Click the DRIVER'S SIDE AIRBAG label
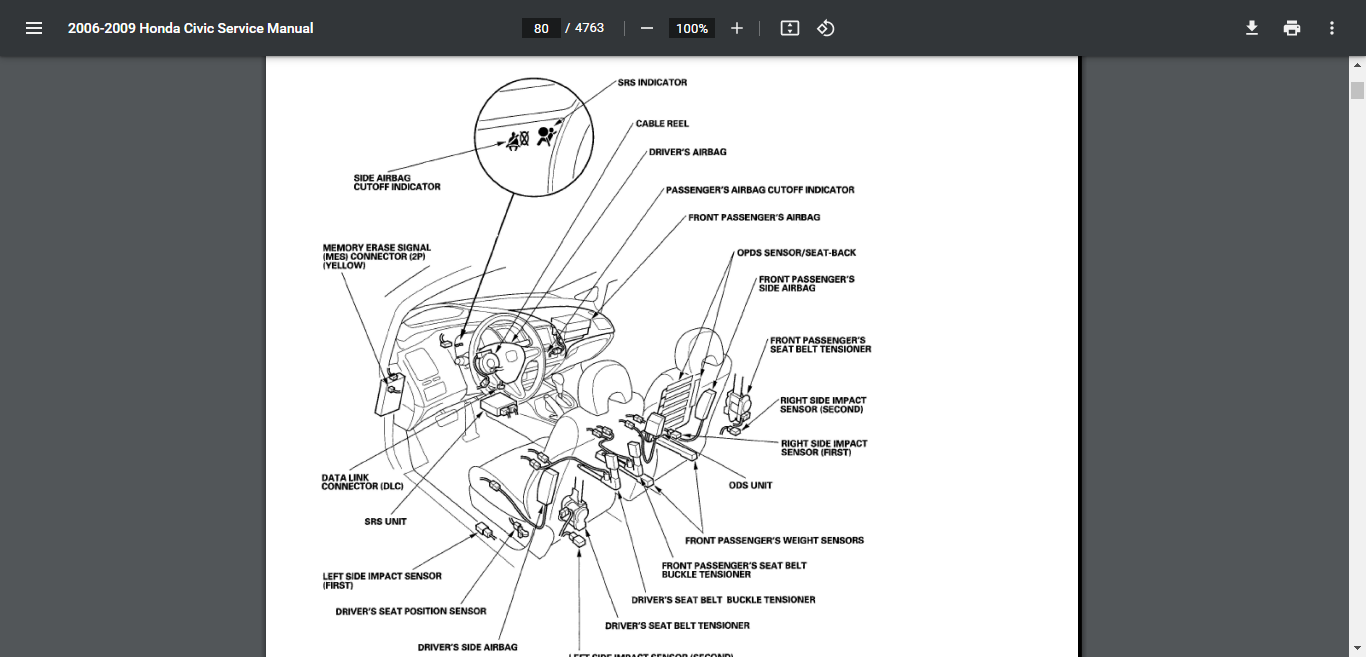Viewport: 1366px width, 657px height. click(468, 648)
